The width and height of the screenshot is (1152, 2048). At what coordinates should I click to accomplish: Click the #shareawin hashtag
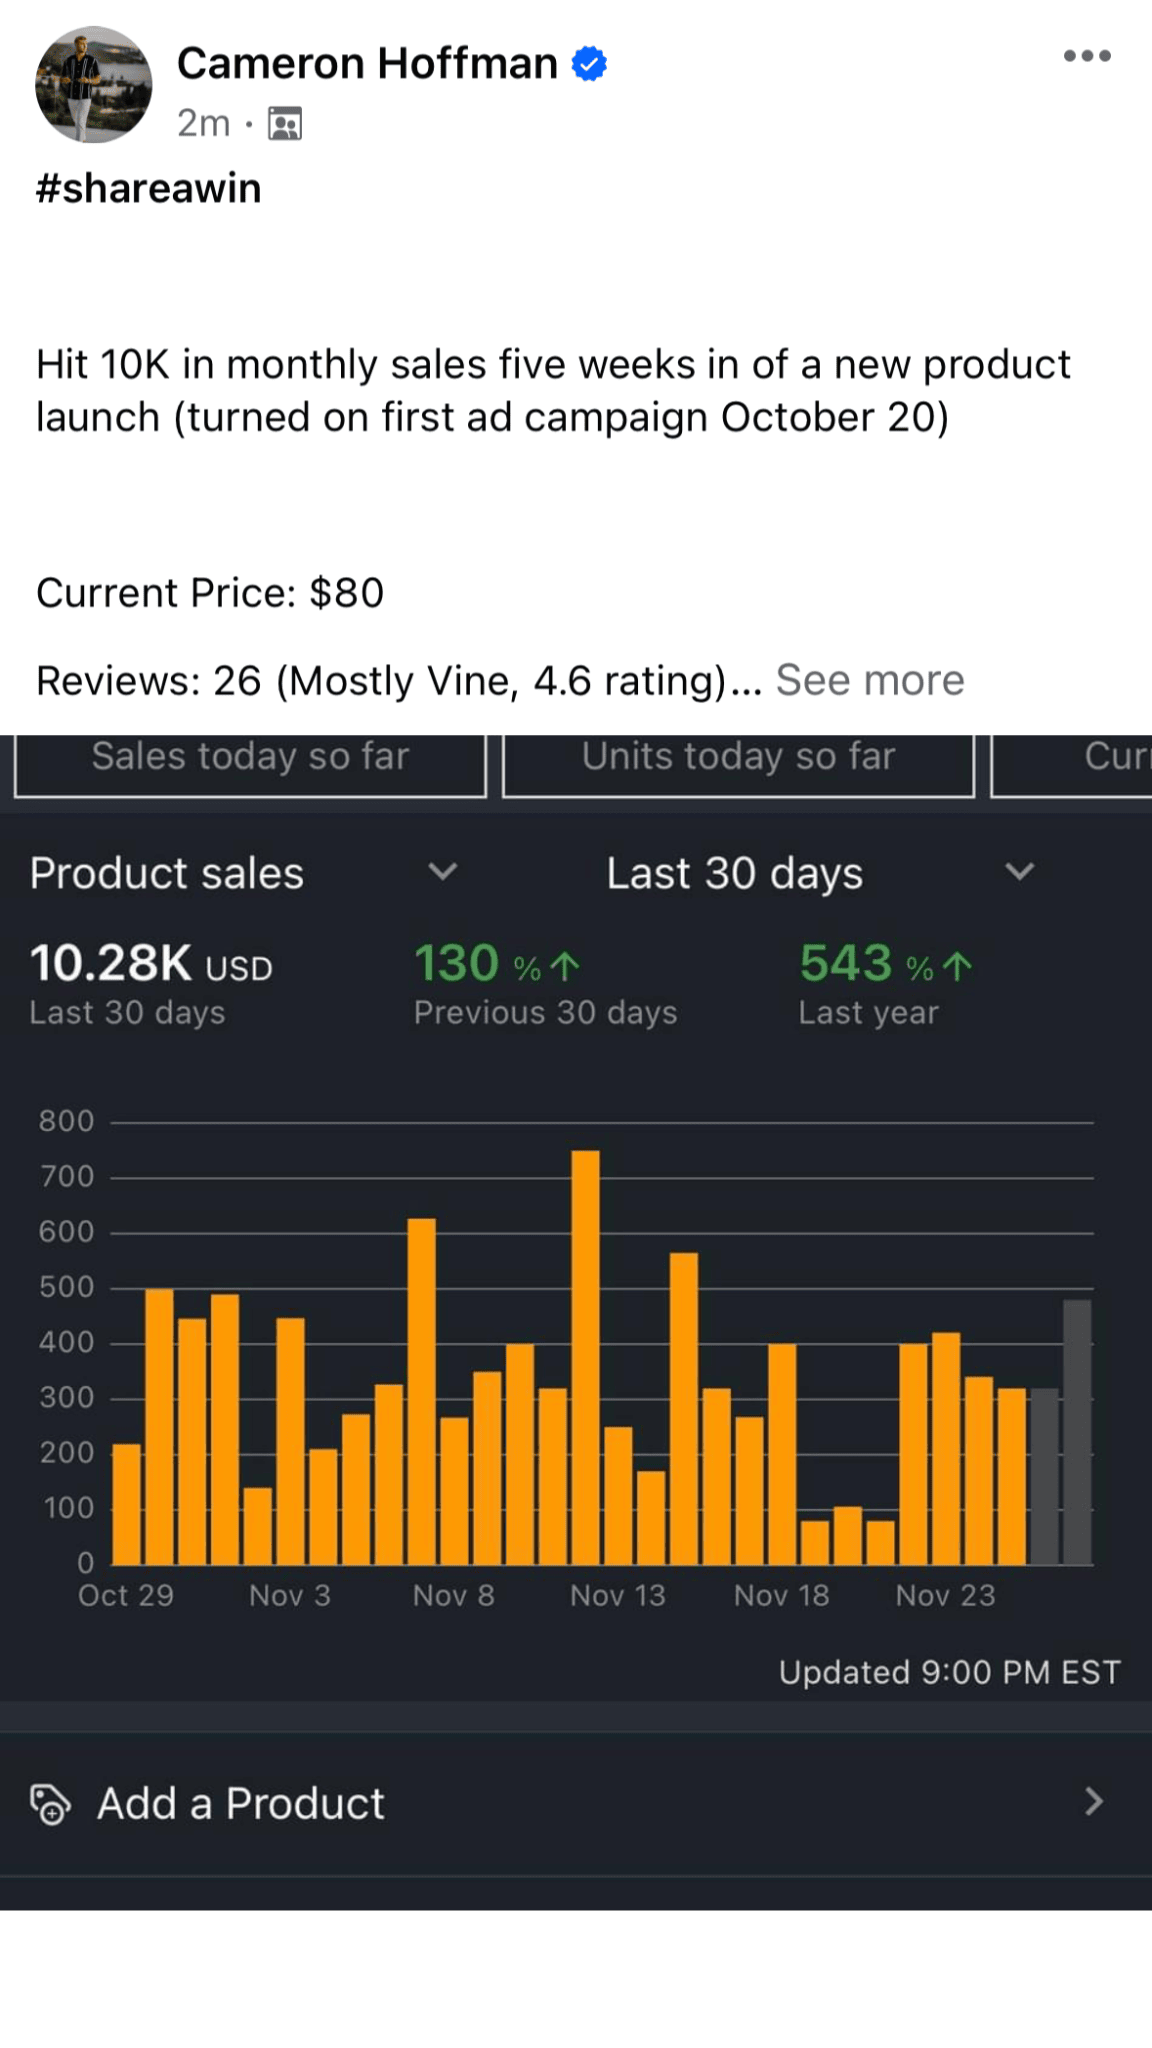149,188
